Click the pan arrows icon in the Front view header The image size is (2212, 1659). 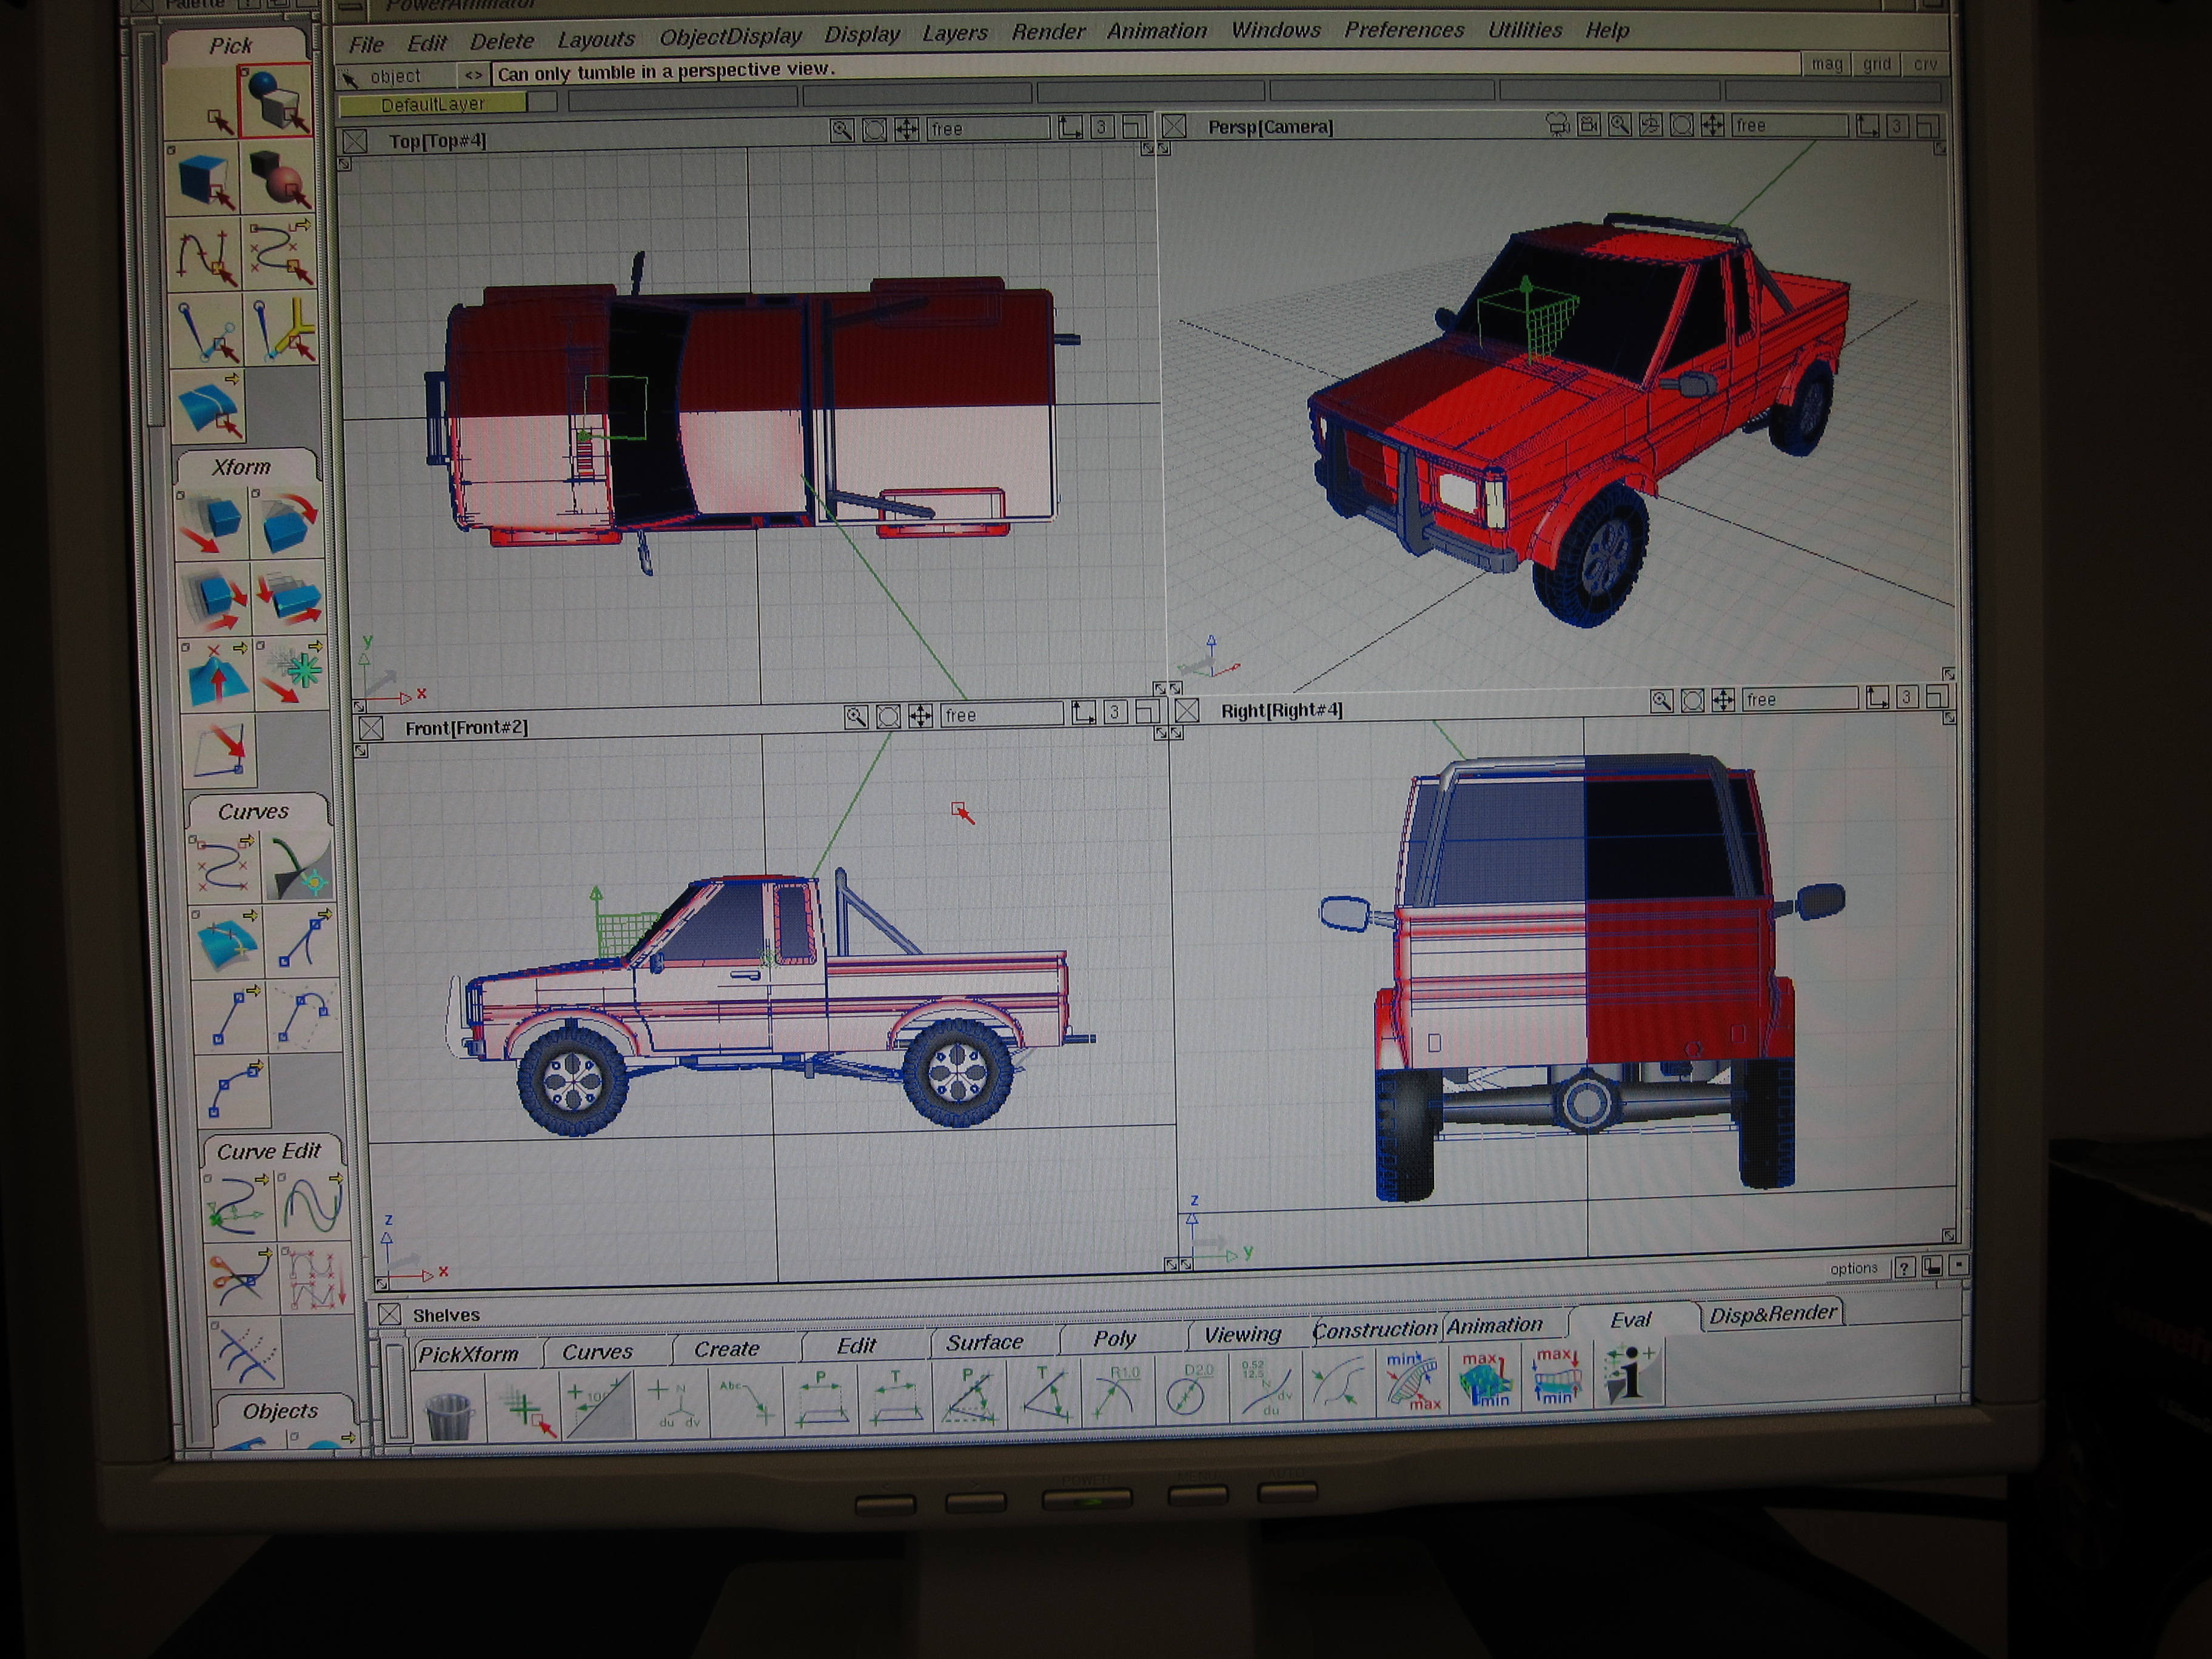point(920,716)
